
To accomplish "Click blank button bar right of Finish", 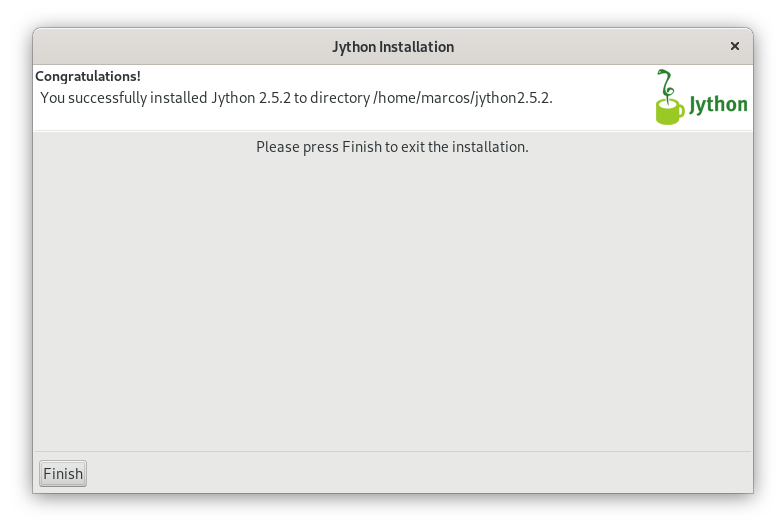I will click(417, 473).
